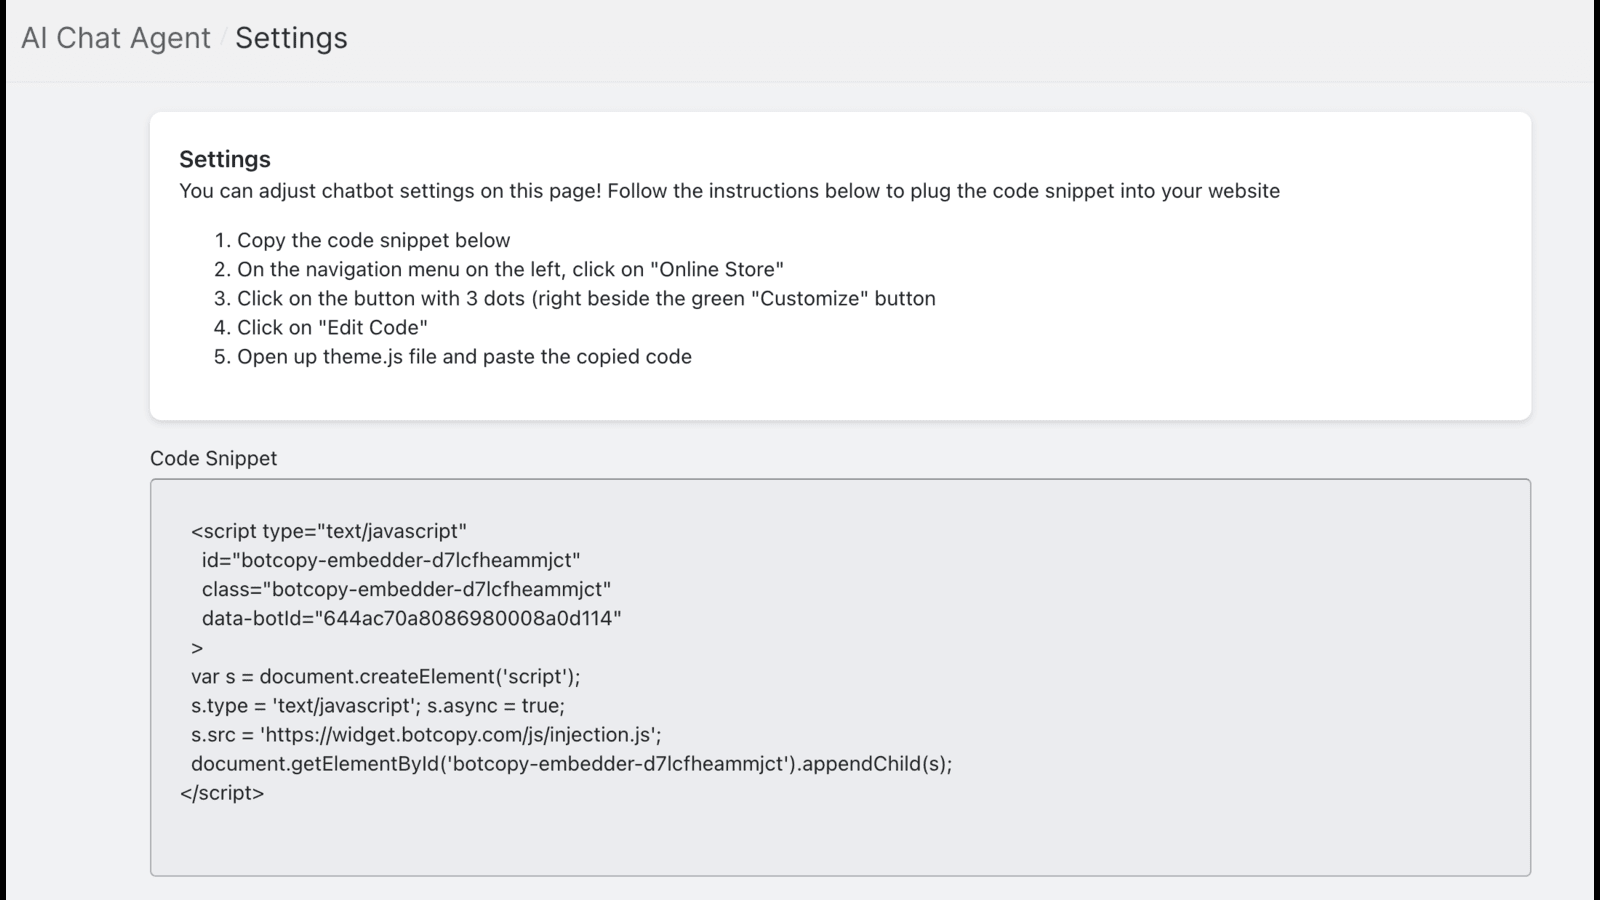The height and width of the screenshot is (900, 1600).
Task: Click the s.async = true line
Action: [378, 705]
